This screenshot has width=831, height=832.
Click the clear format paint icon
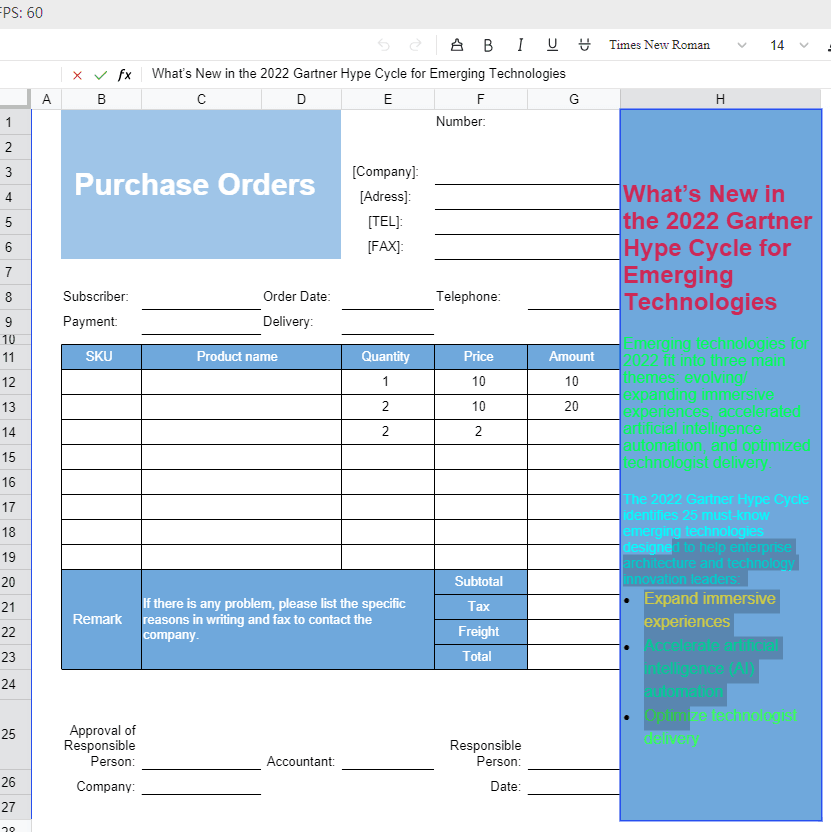[457, 45]
